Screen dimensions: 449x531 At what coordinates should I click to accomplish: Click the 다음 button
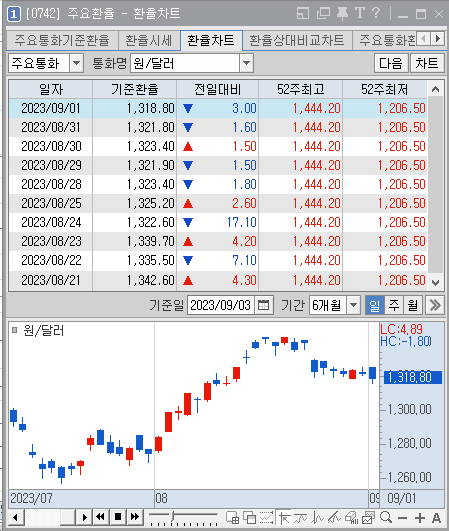[391, 63]
